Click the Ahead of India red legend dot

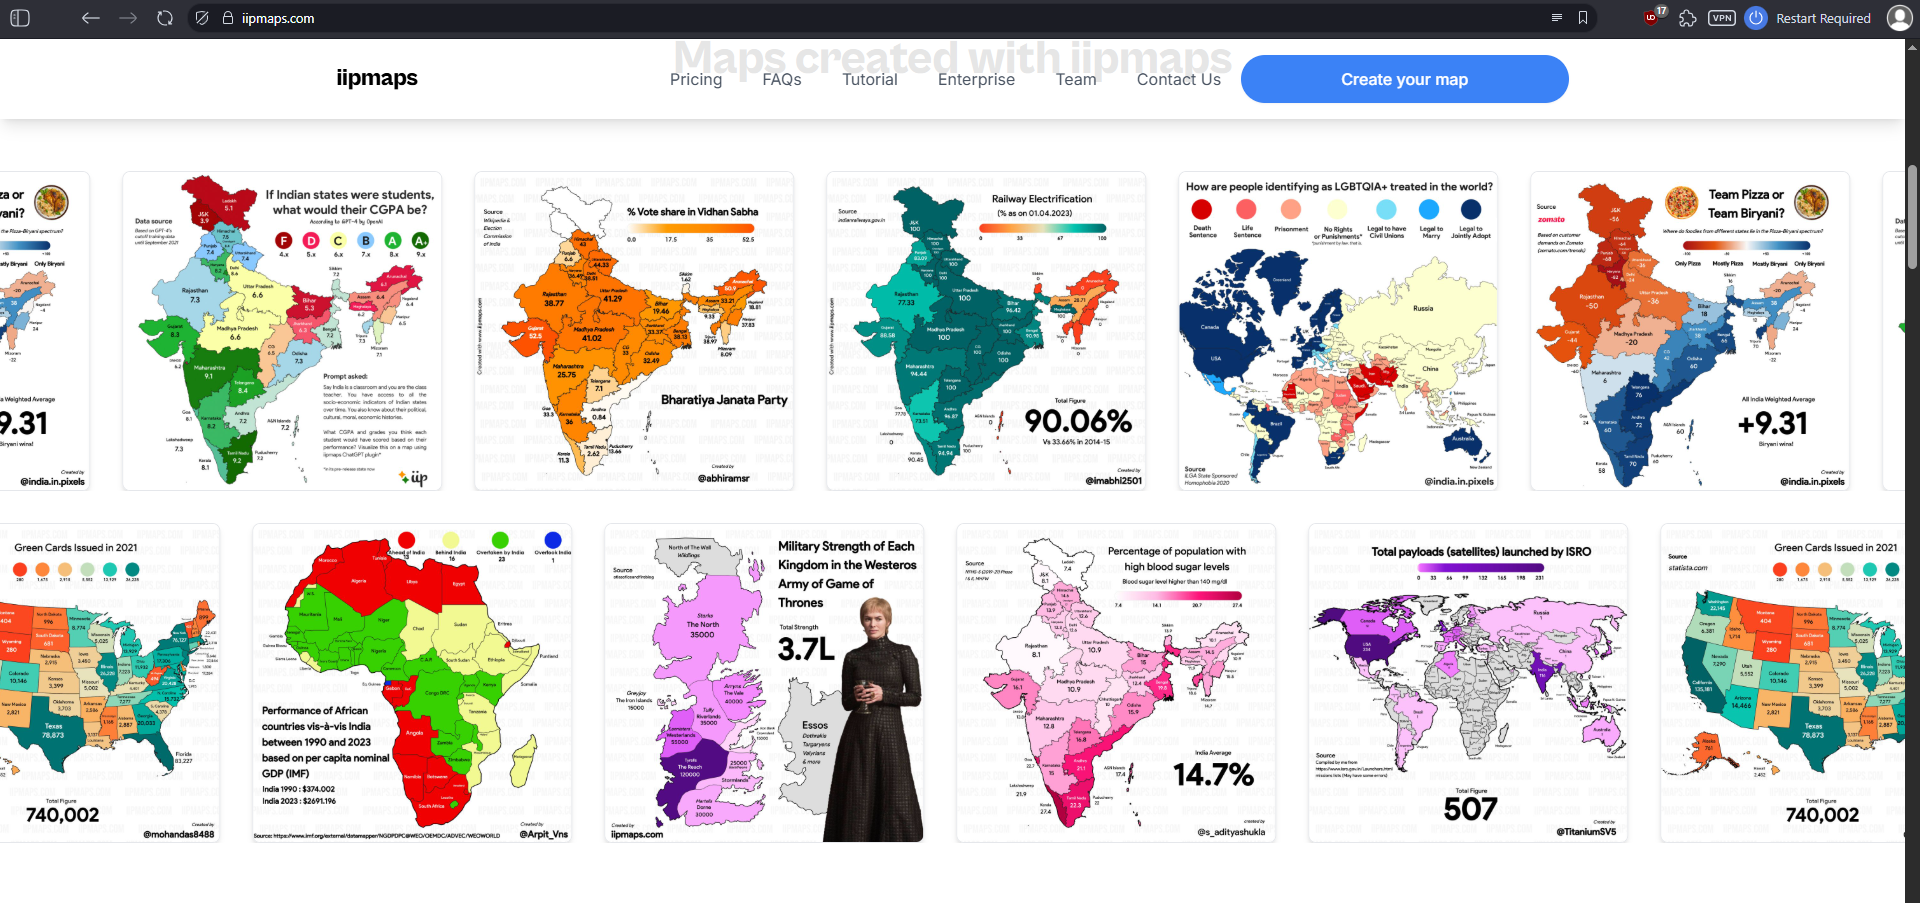coord(406,540)
